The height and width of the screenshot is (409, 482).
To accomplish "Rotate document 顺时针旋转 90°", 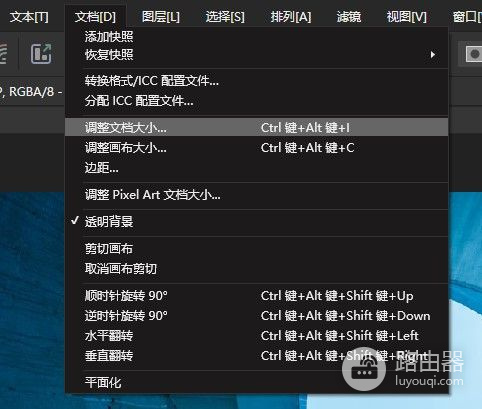I will 256,296.
